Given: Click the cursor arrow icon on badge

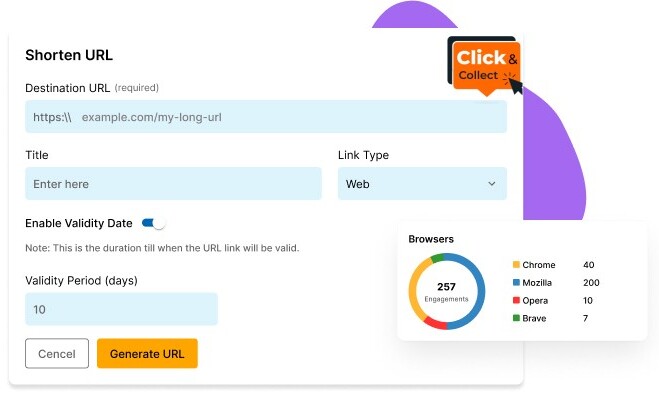Looking at the screenshot, I should pyautogui.click(x=516, y=85).
